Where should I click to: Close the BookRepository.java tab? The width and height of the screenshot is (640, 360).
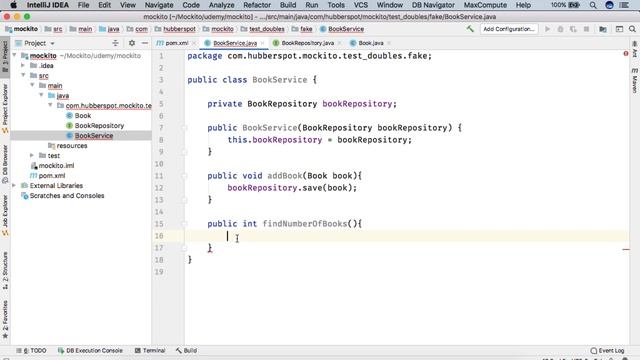340,43
